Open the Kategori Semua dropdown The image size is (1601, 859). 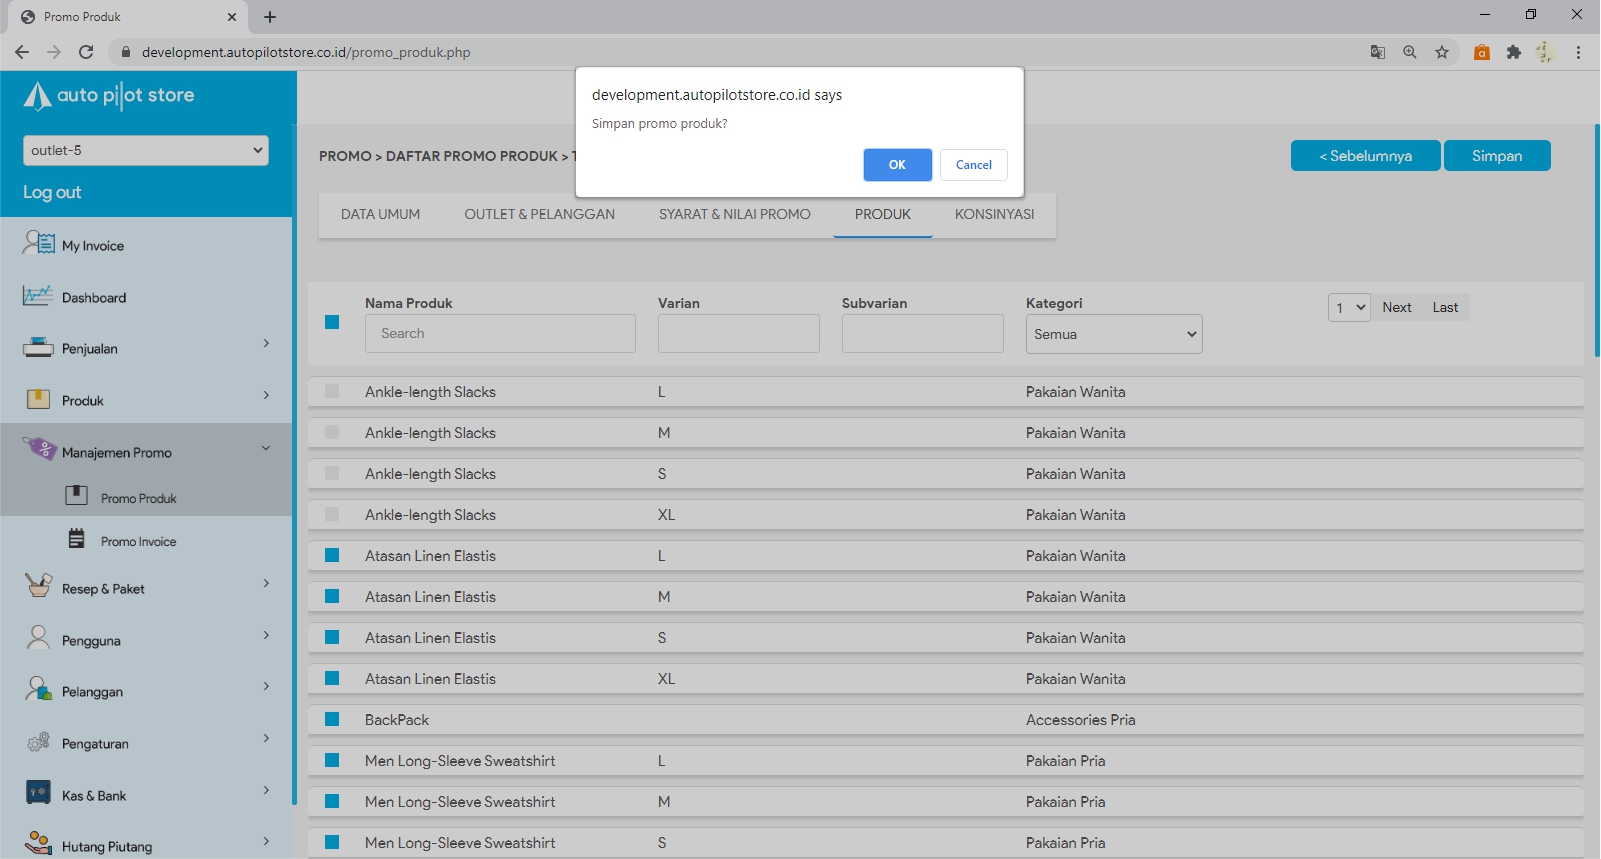pos(1114,334)
